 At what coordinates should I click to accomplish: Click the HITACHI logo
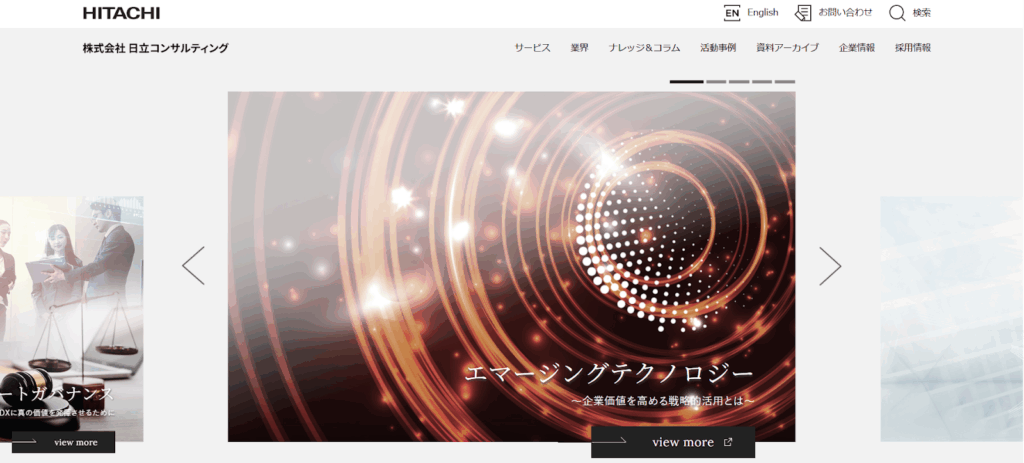click(121, 13)
